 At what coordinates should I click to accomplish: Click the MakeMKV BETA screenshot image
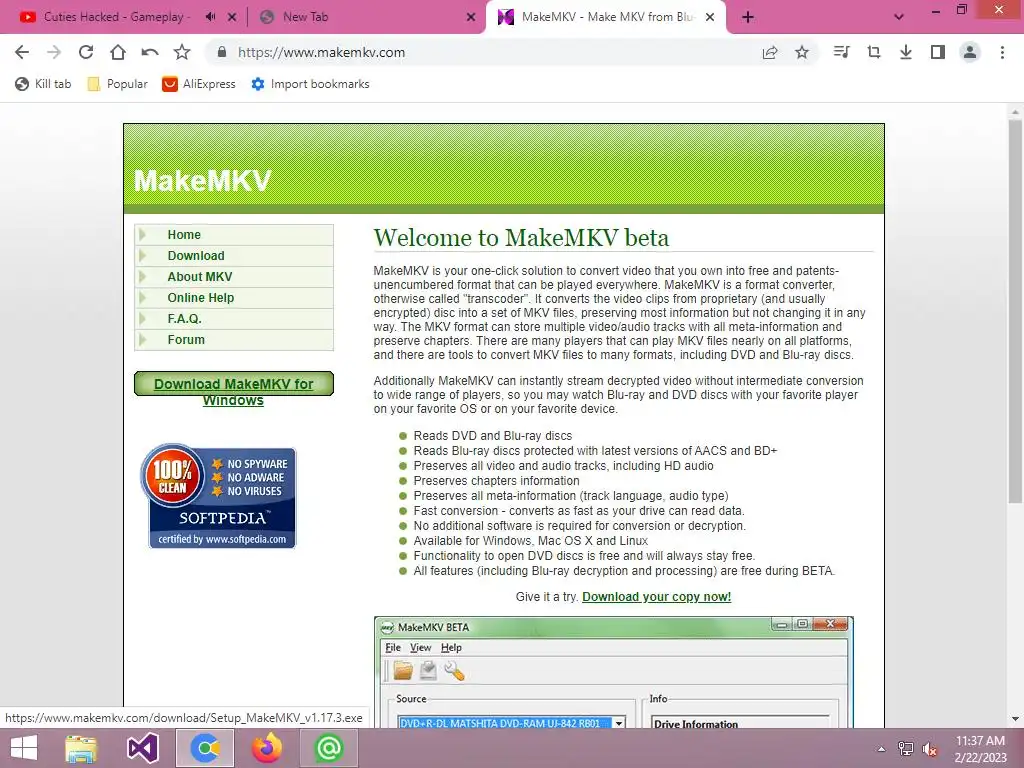614,671
